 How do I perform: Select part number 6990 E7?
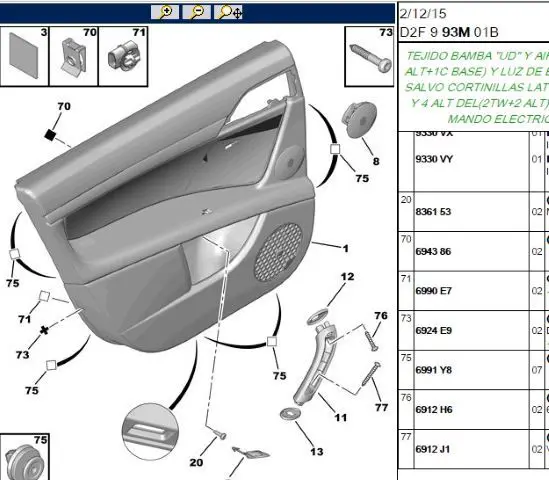coord(433,291)
